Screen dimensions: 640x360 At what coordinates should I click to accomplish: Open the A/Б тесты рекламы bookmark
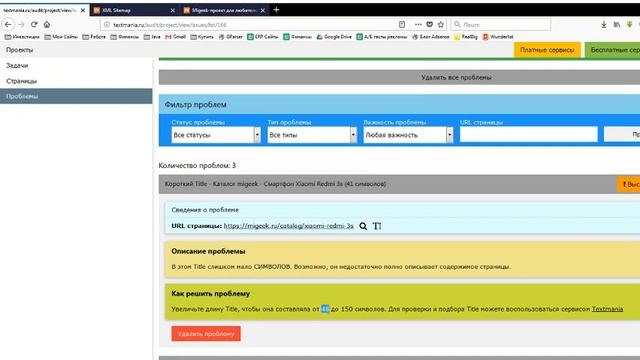tap(382, 37)
